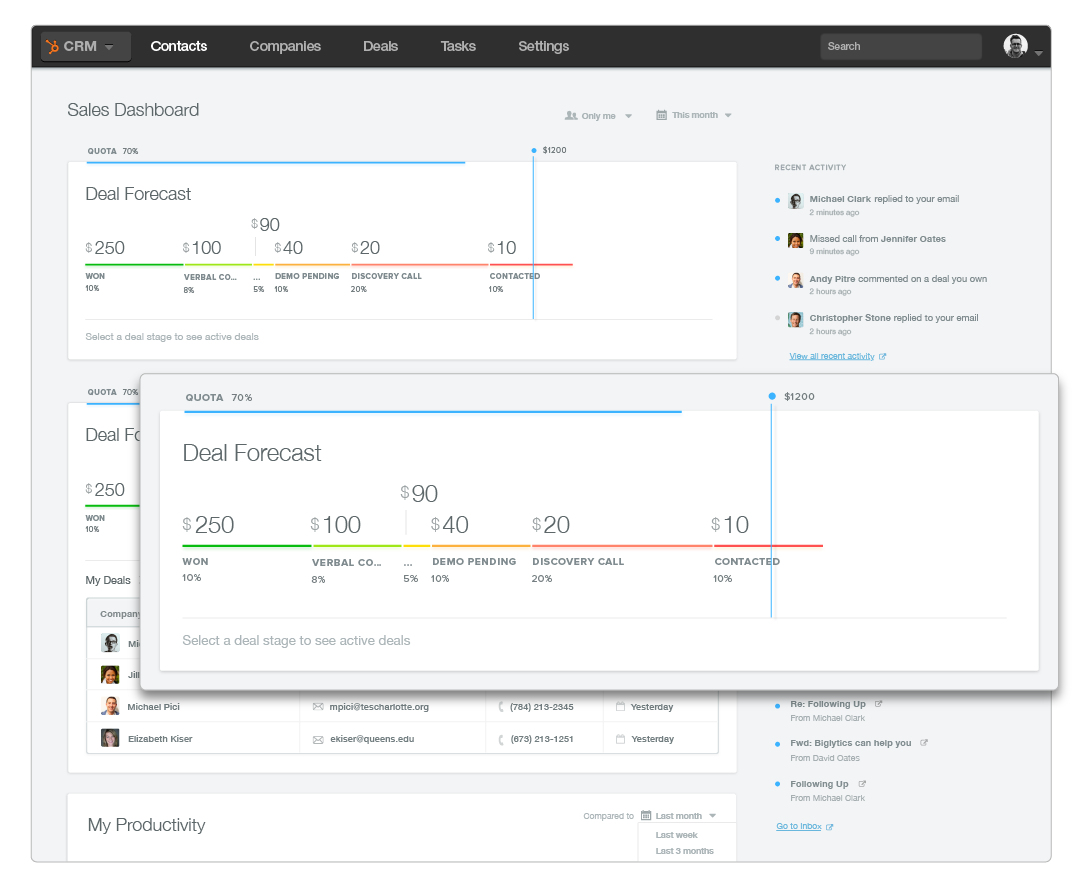Click the calendar icon in Elizabeth Kiser's row
Image resolution: width=1081 pixels, height=887 pixels.
620,739
